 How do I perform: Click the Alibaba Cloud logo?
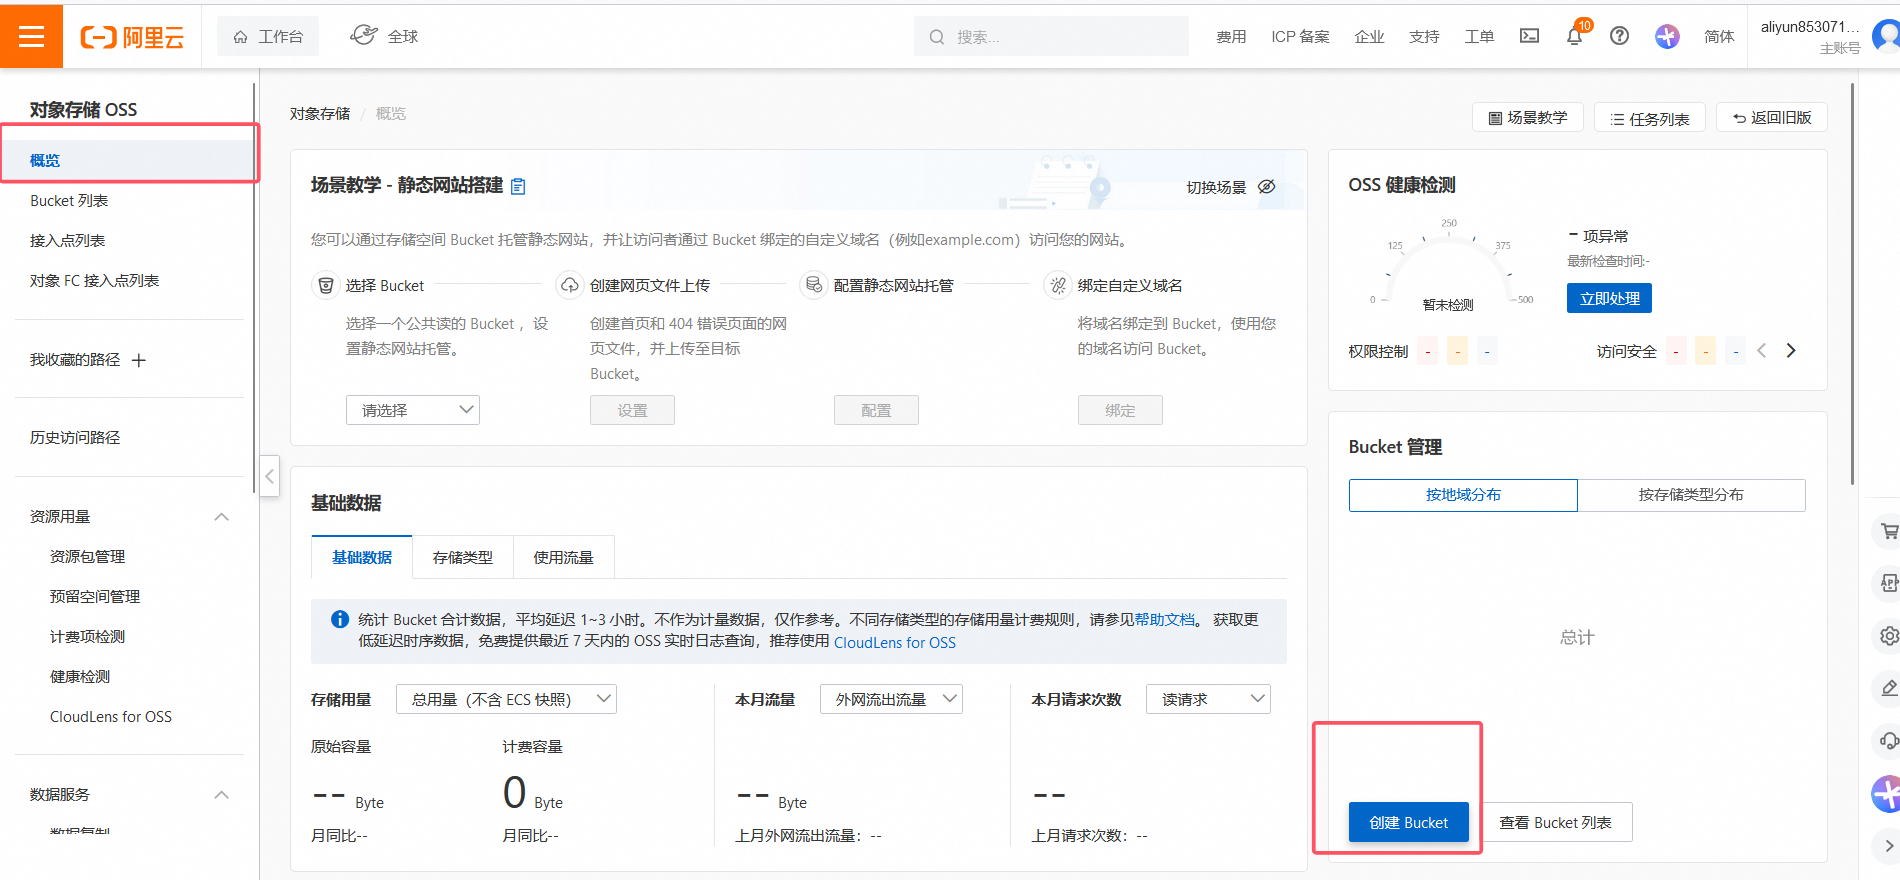pos(132,37)
